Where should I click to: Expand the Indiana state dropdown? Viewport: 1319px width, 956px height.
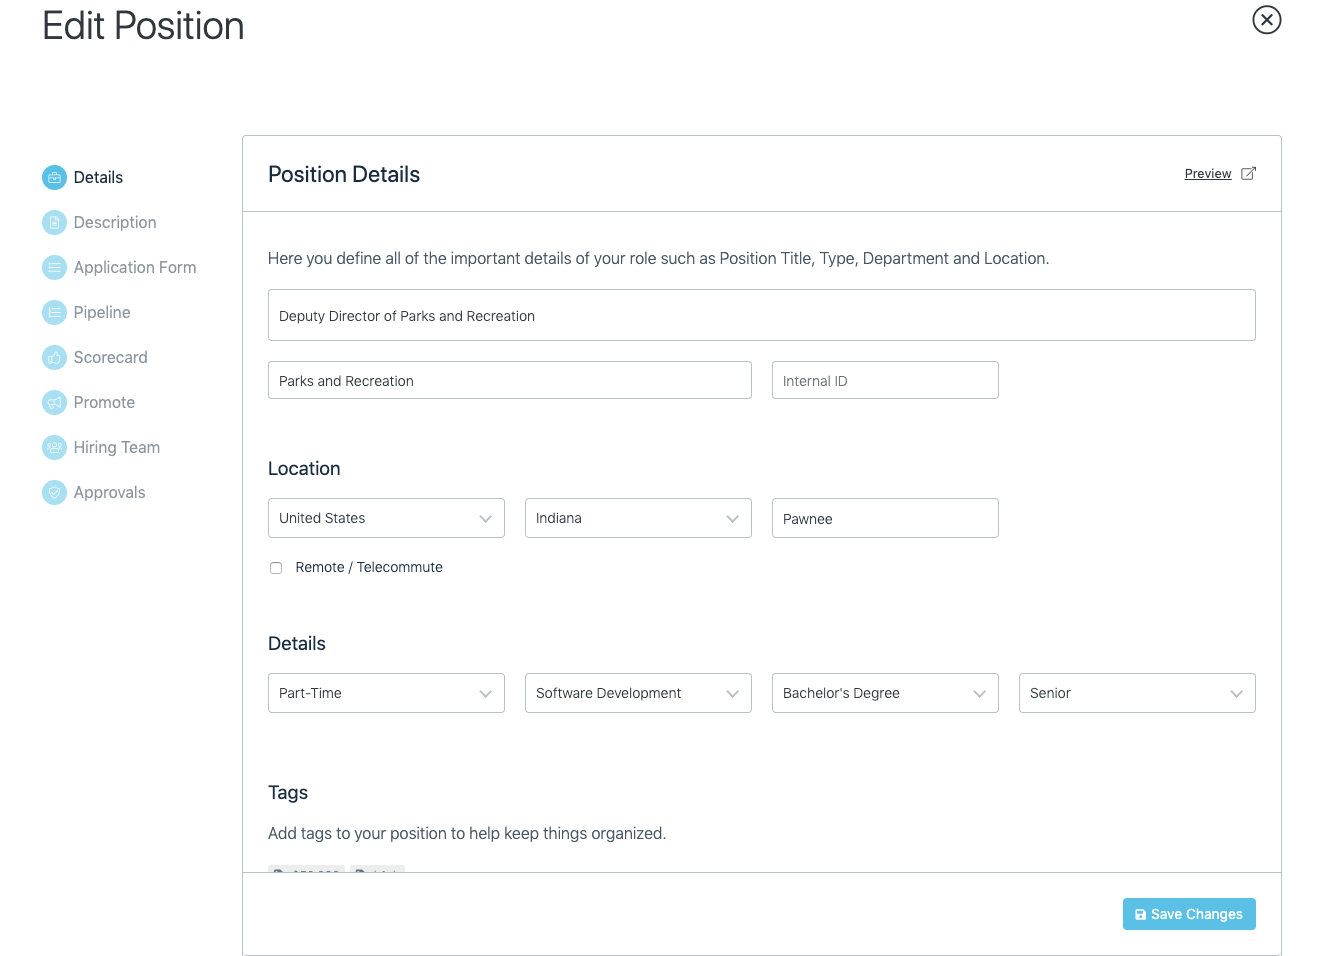click(x=638, y=518)
